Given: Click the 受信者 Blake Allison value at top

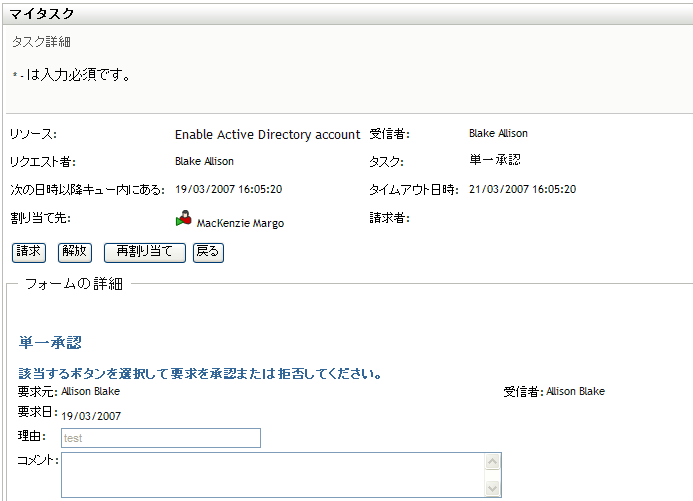Looking at the screenshot, I should pyautogui.click(x=498, y=133).
